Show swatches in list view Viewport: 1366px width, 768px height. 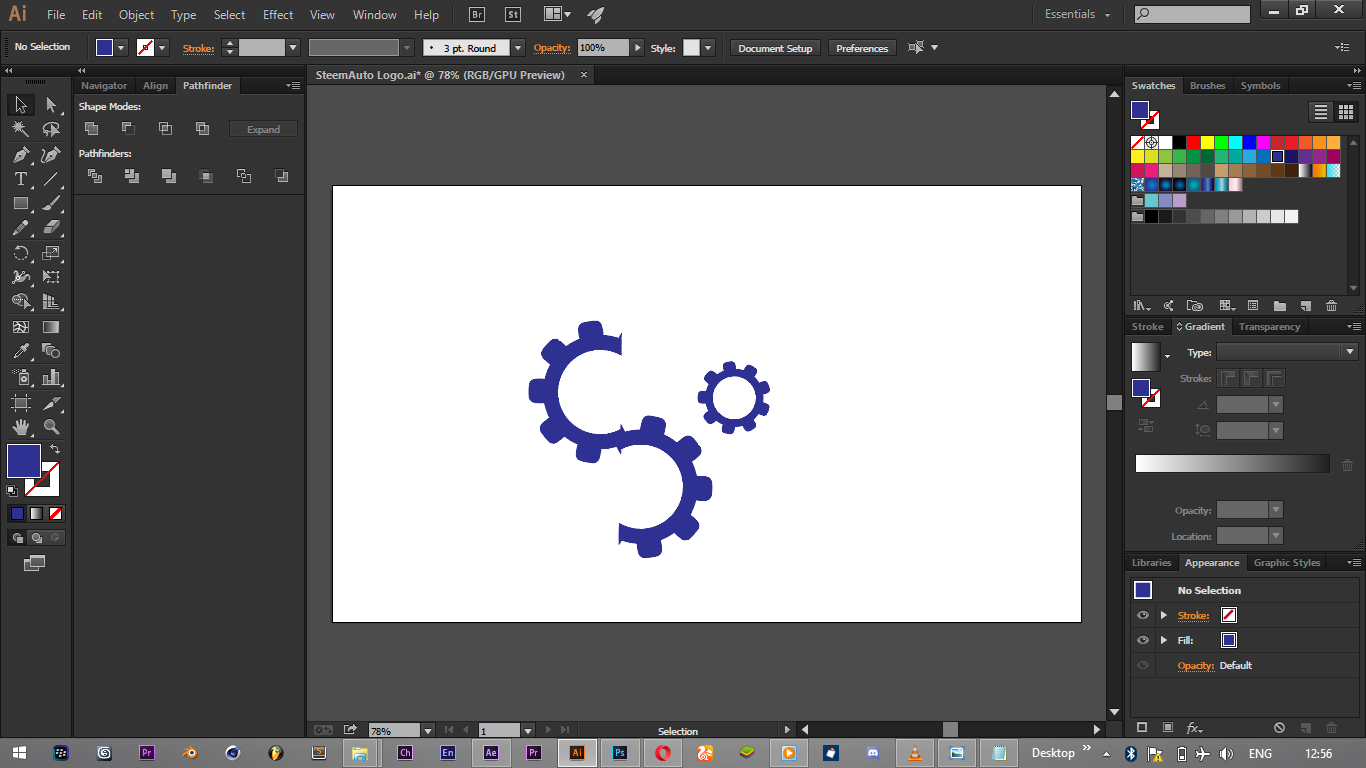[1321, 112]
